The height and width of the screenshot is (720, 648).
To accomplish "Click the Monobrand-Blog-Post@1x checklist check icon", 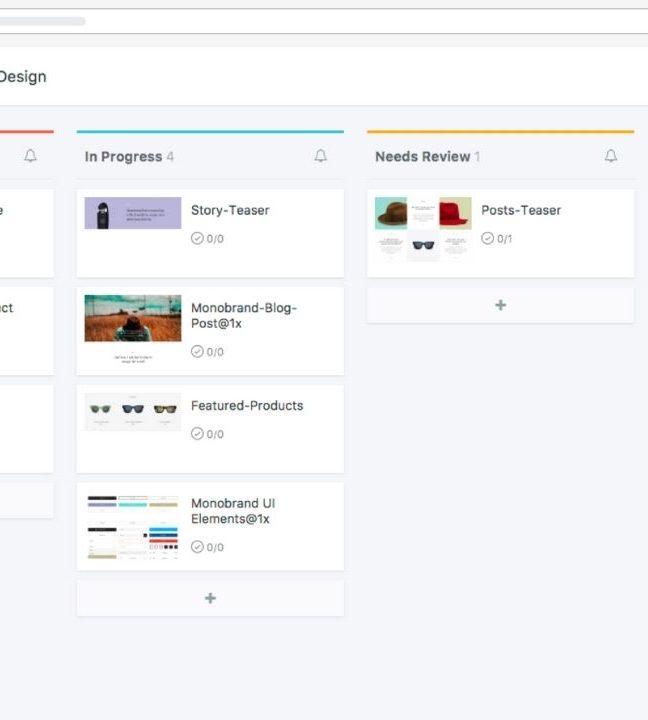I will (x=197, y=351).
